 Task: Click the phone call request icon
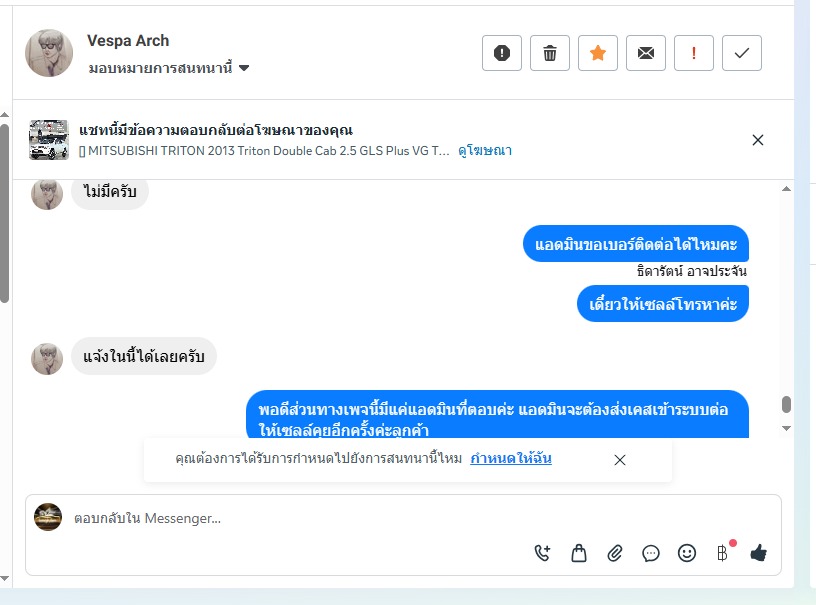tap(542, 553)
